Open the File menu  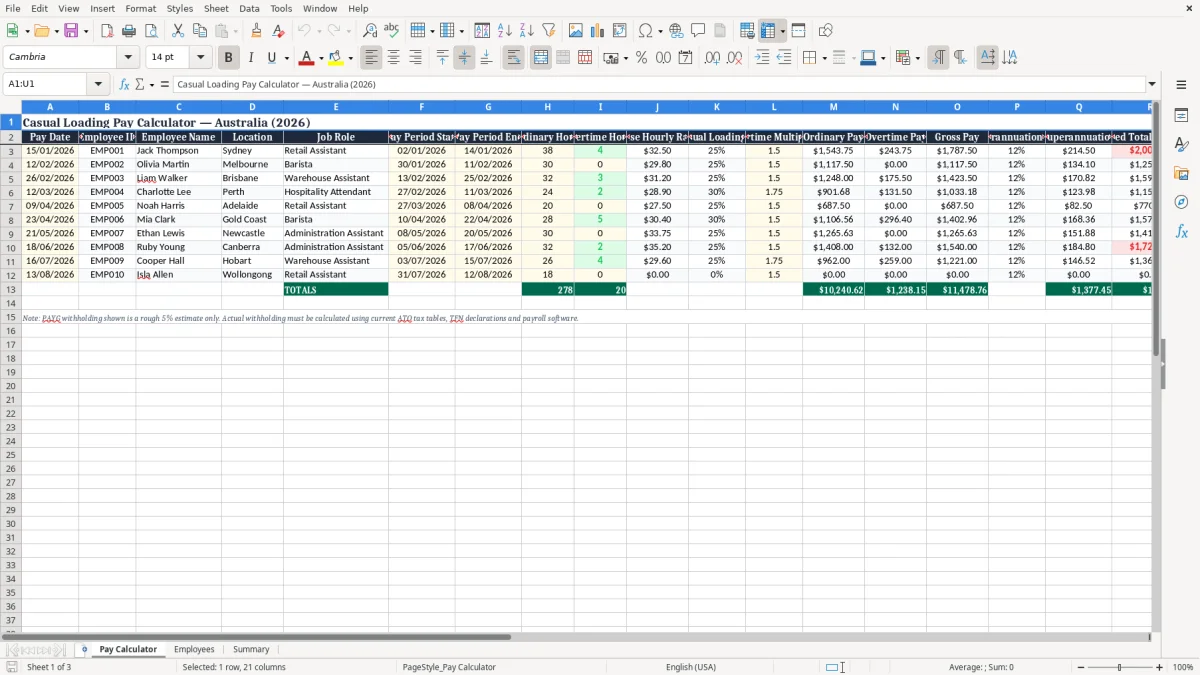coord(13,8)
